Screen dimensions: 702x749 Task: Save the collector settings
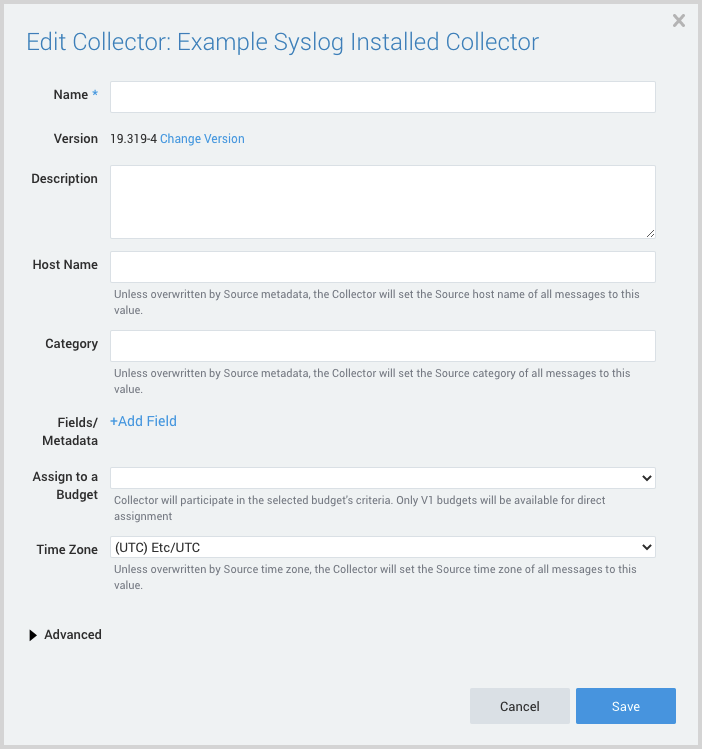click(x=625, y=706)
